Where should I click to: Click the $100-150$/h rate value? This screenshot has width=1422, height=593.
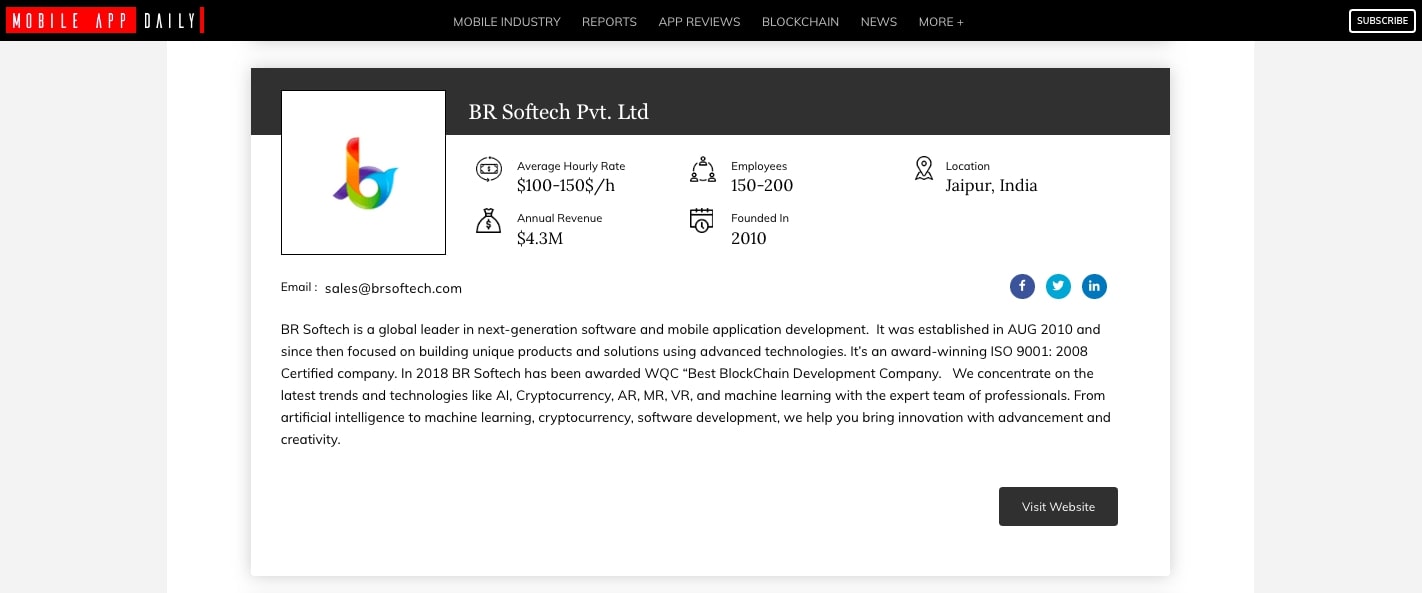tap(566, 185)
